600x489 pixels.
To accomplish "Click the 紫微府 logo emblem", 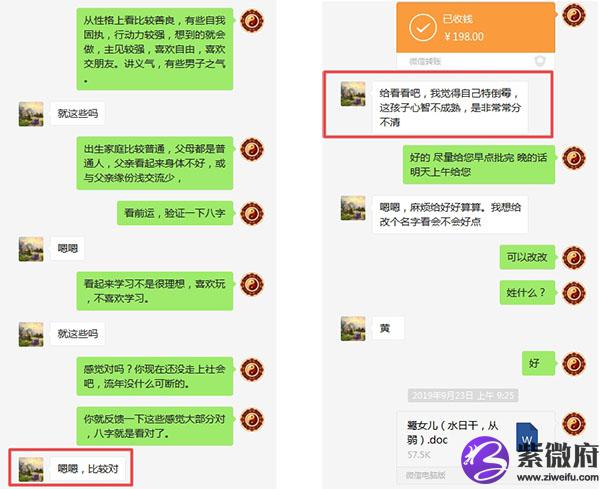I will pyautogui.click(x=485, y=458).
